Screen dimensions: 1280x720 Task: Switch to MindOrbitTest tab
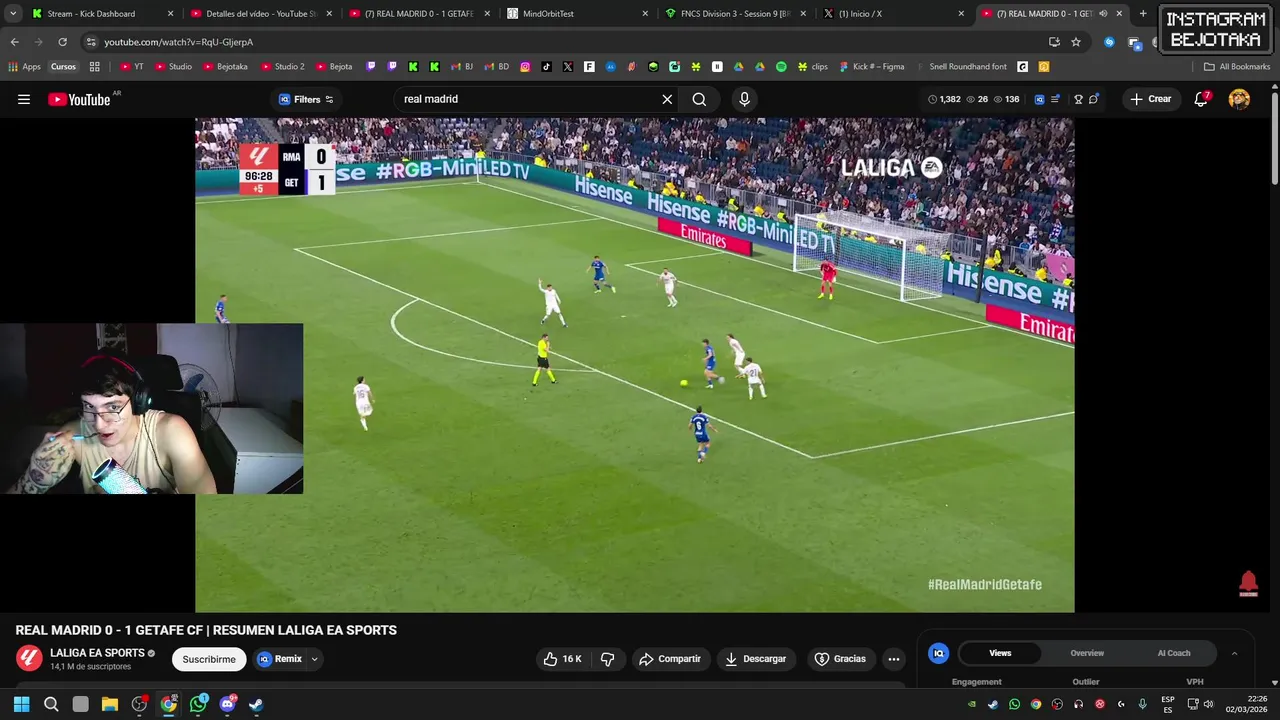pyautogui.click(x=575, y=14)
